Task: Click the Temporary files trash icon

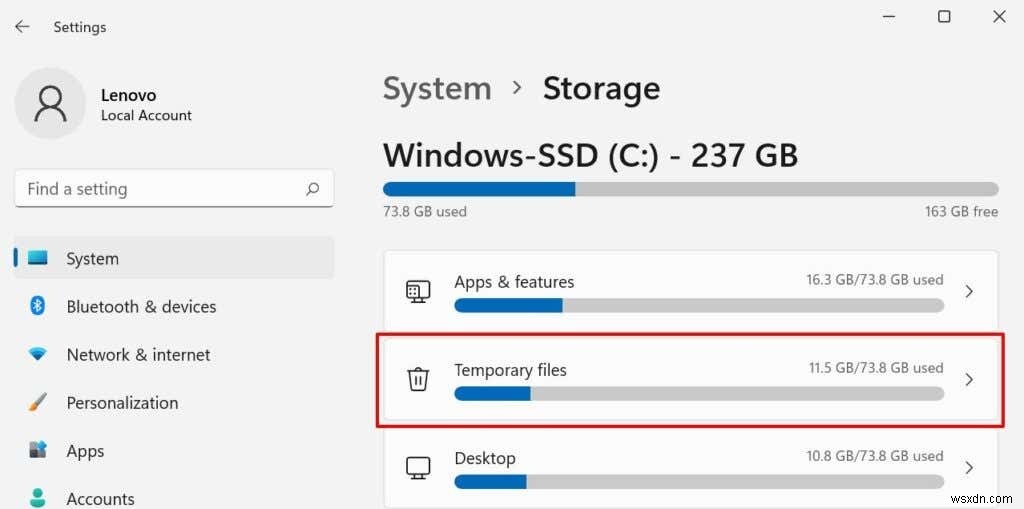Action: (418, 380)
